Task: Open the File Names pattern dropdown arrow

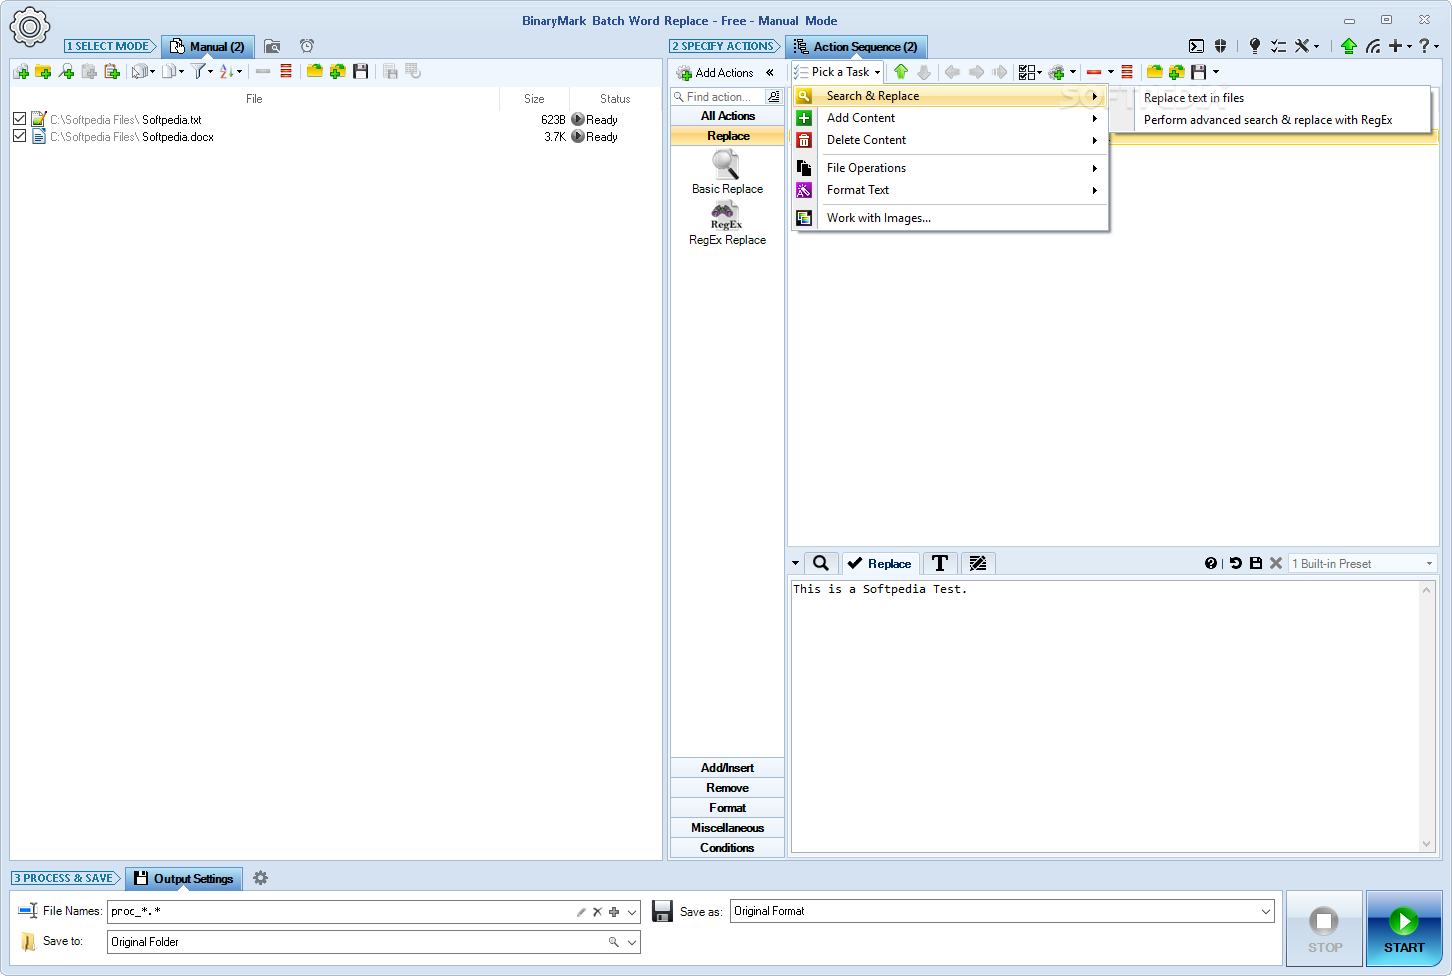Action: point(632,912)
